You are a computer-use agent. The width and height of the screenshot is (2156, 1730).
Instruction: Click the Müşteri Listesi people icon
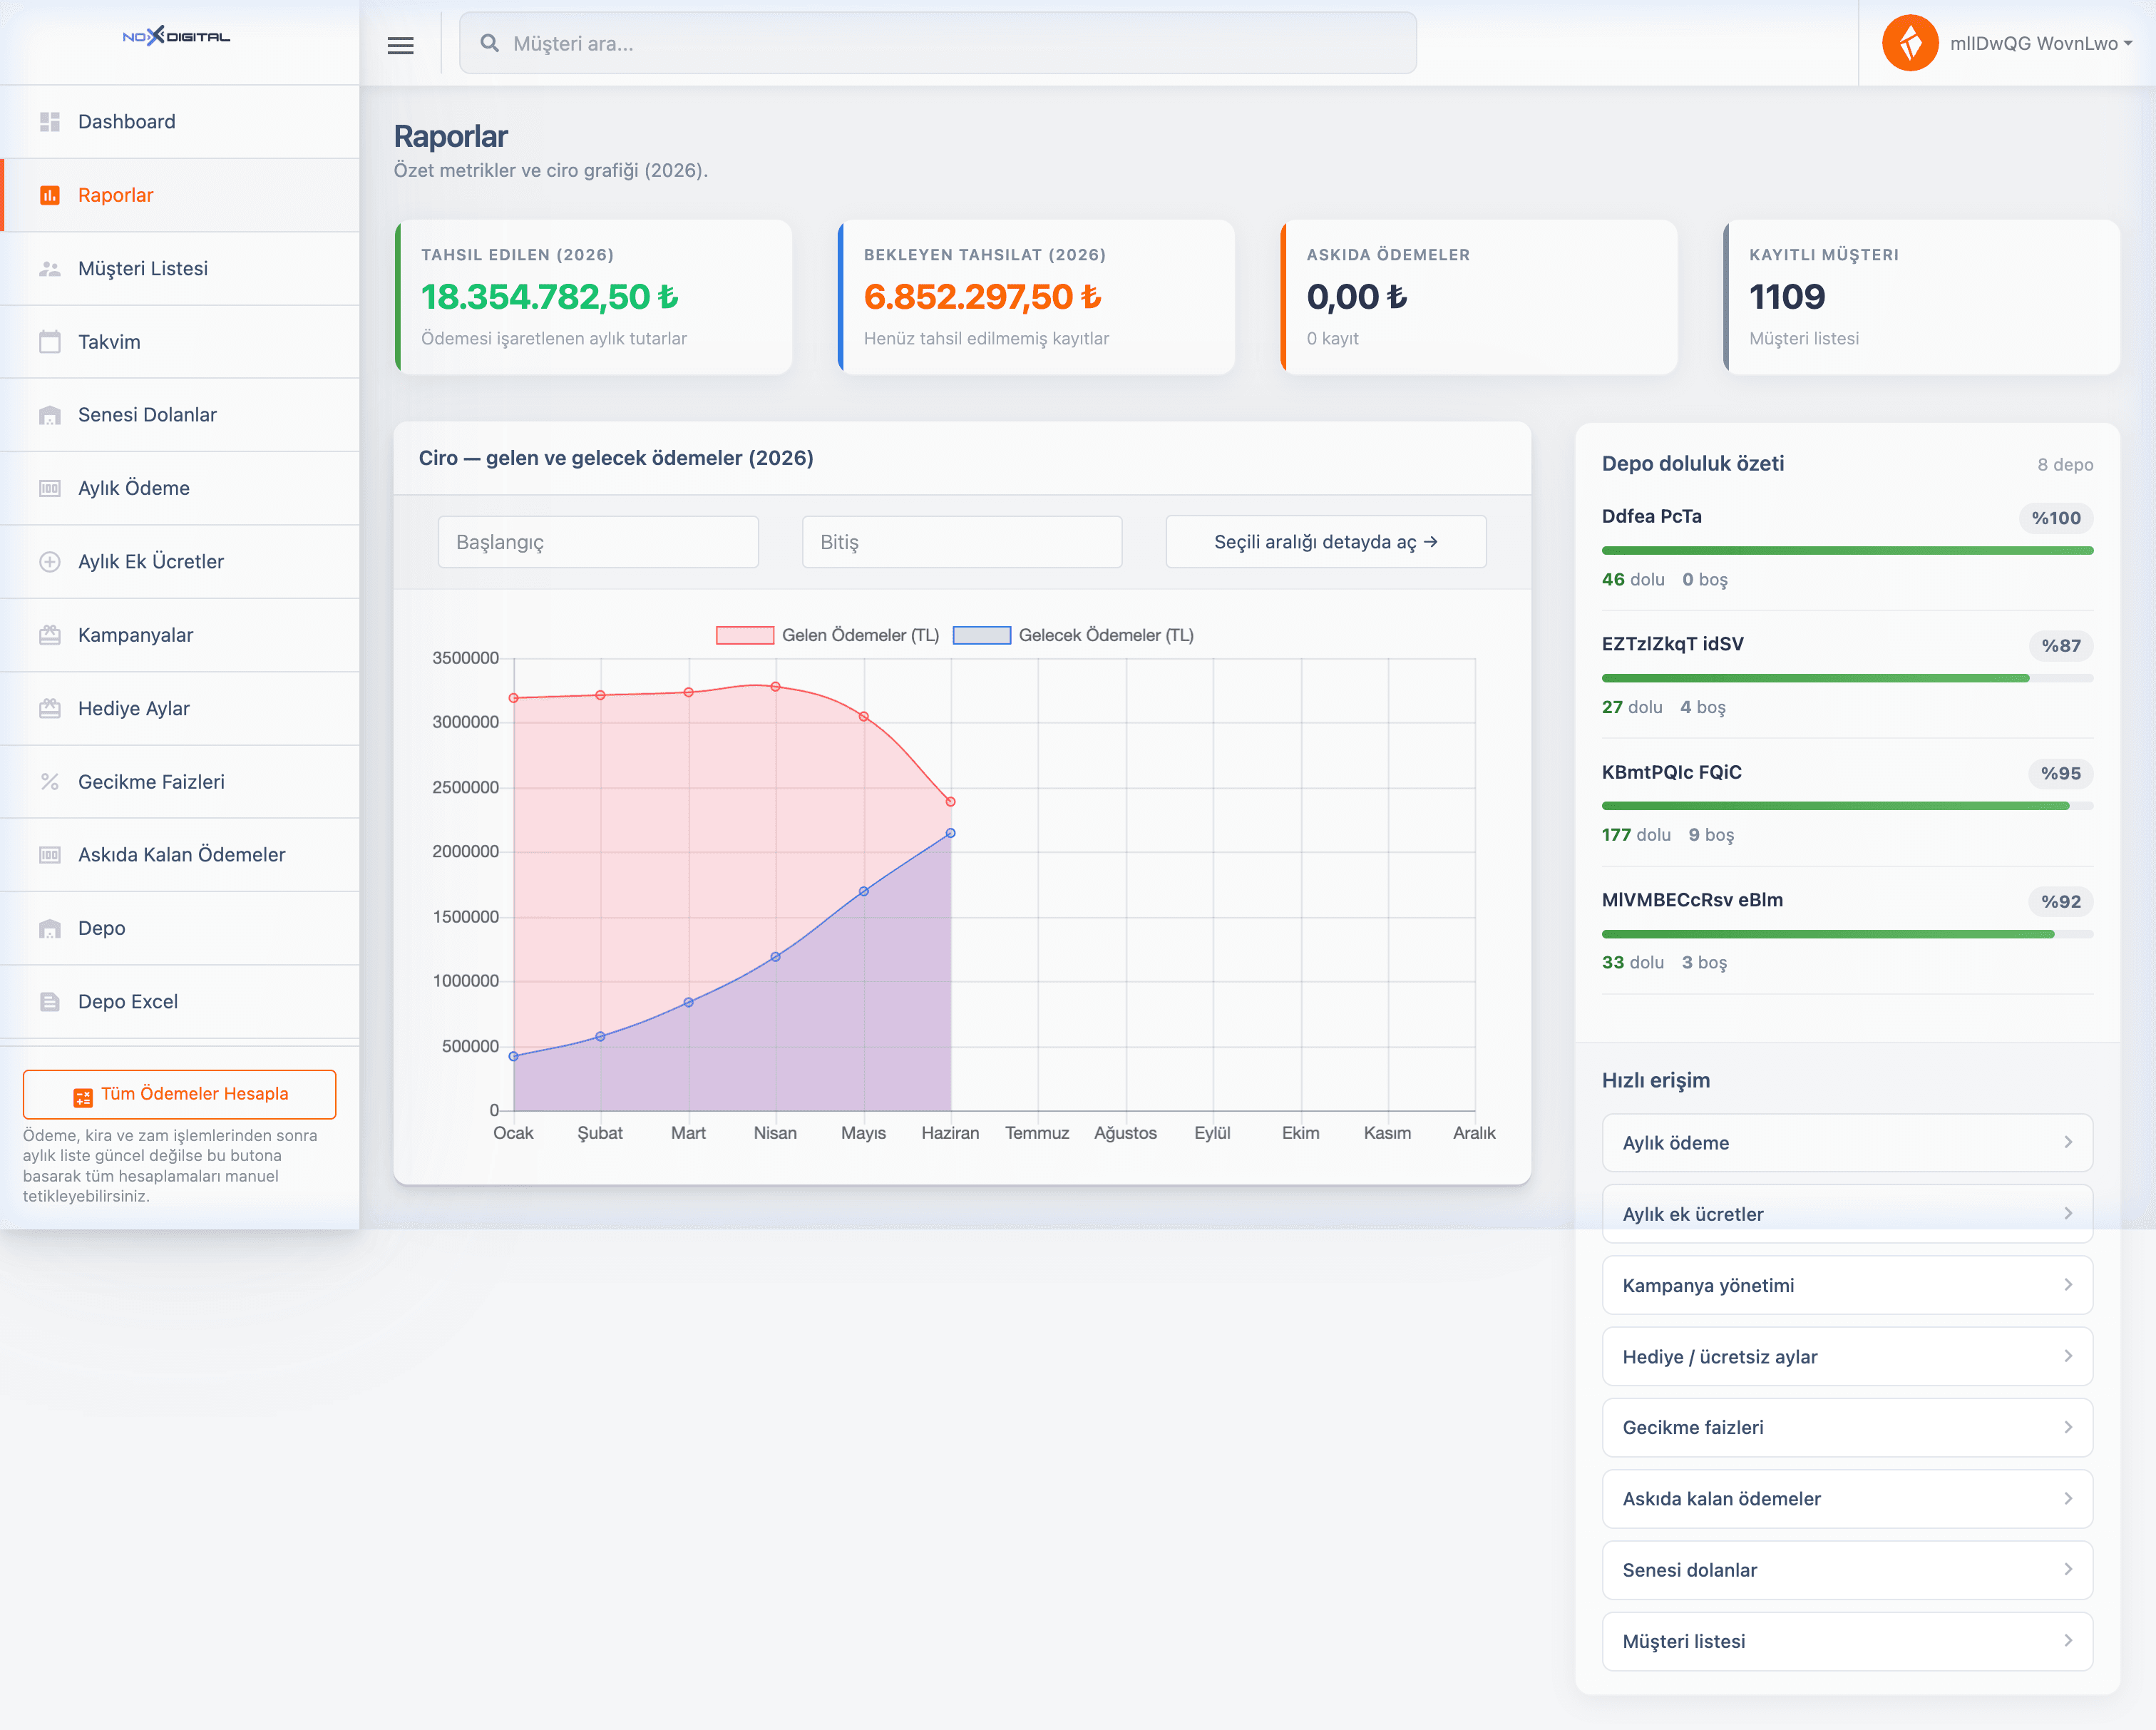(50, 269)
